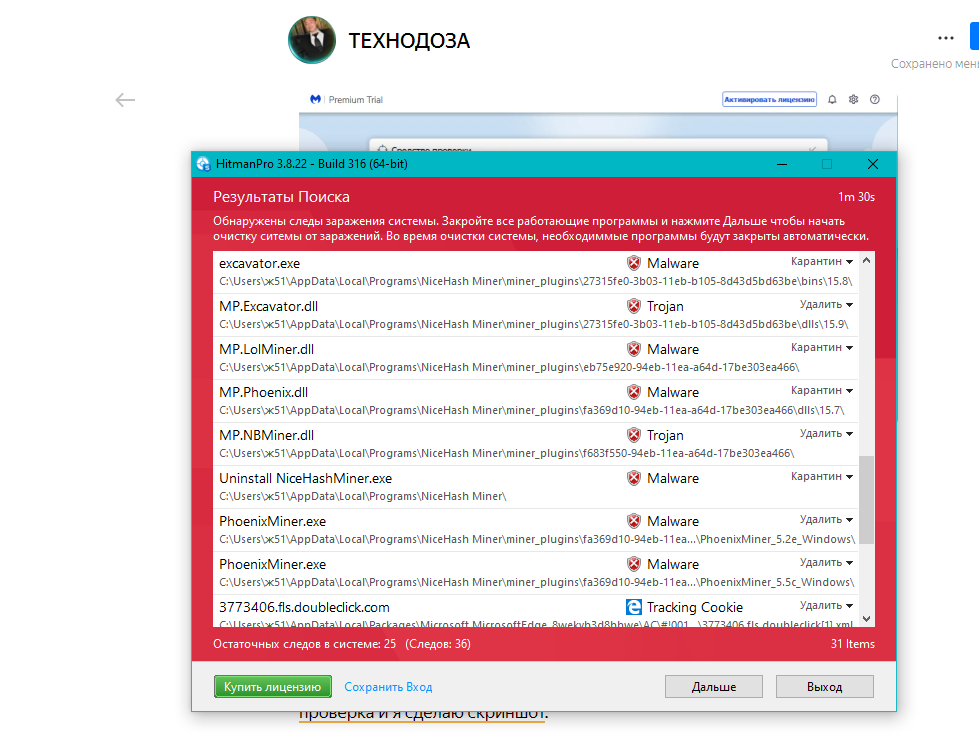Viewport: 979px width, 755px height.
Task: Click the Tracking Cookie label
Action: (695, 607)
